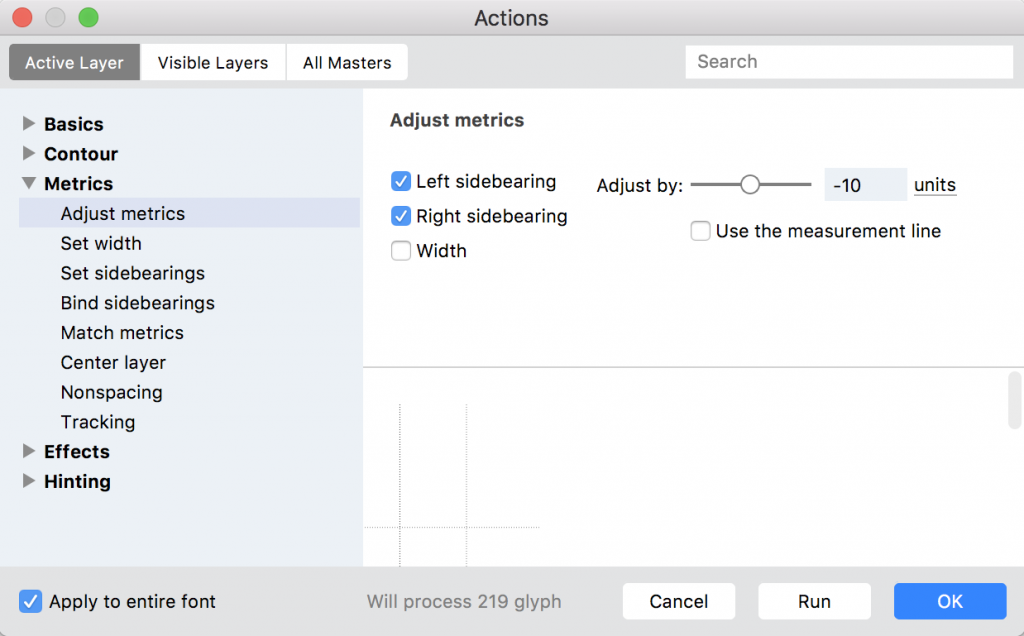Click the Adjust by slider handle

pos(750,185)
